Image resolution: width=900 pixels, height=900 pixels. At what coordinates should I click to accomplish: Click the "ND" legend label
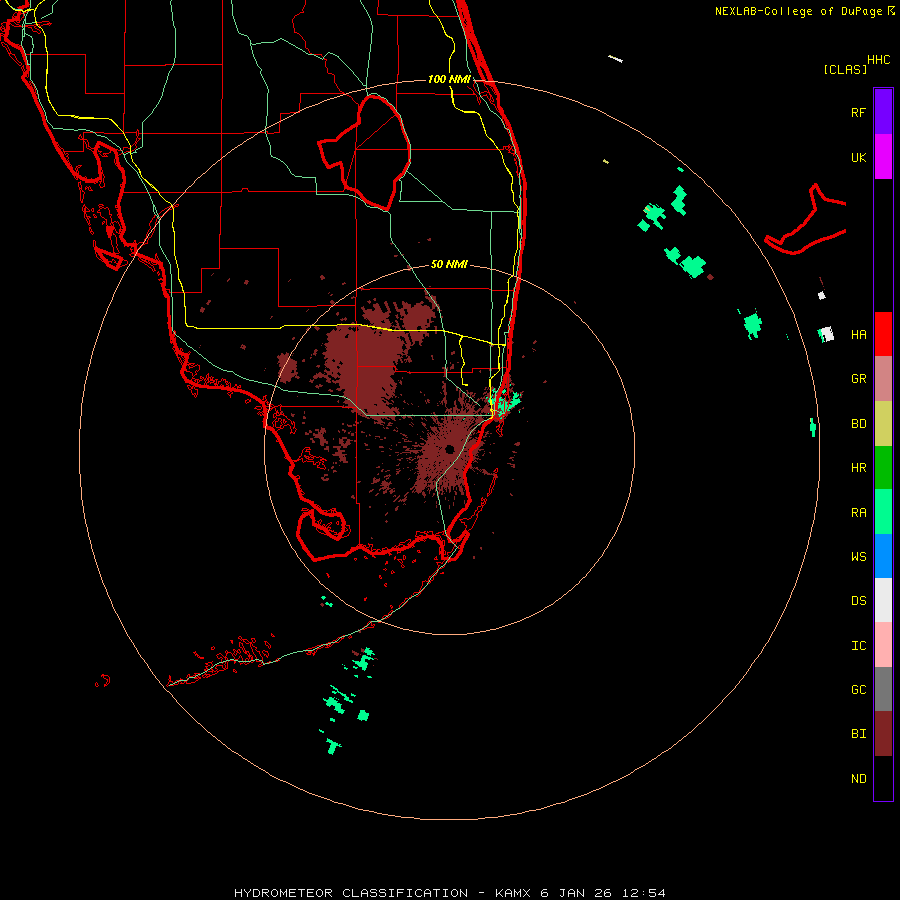coord(858,779)
